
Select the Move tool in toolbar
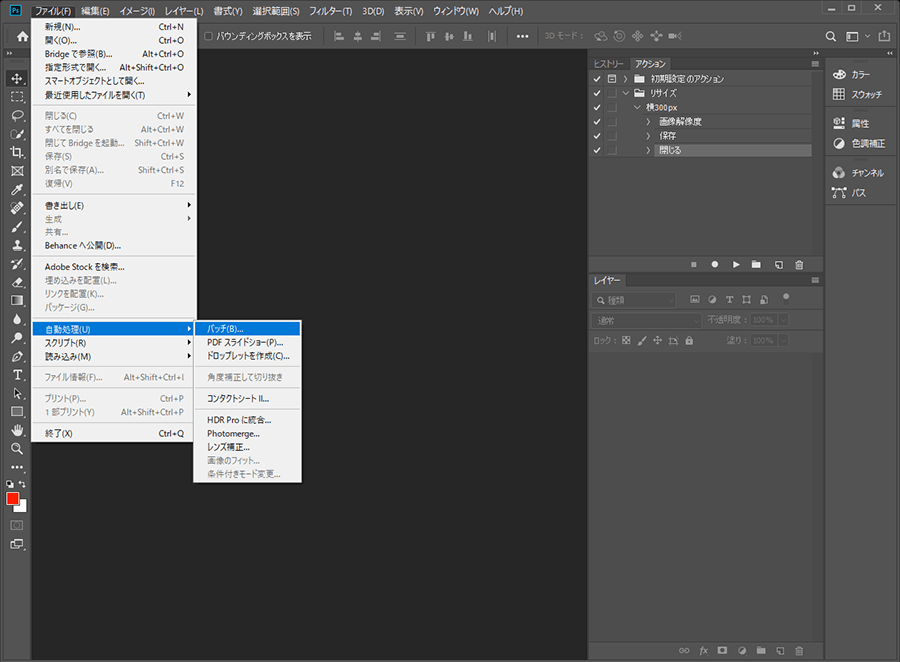(x=17, y=78)
